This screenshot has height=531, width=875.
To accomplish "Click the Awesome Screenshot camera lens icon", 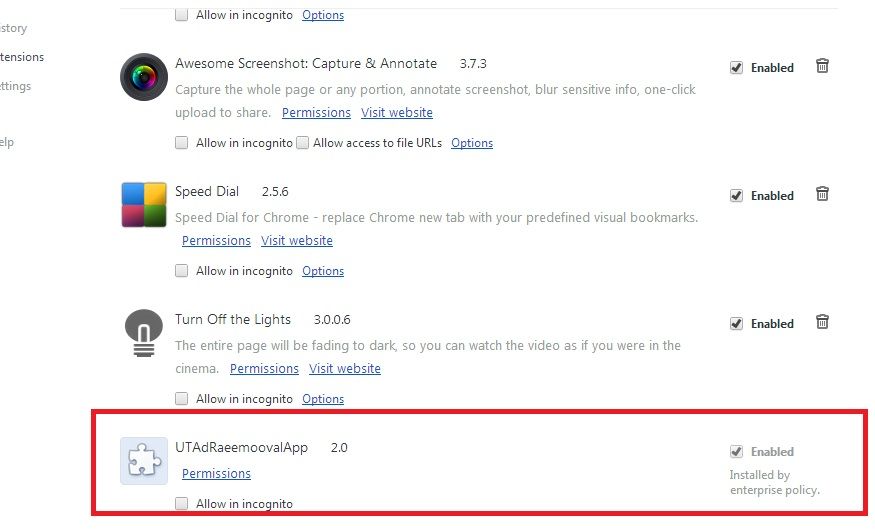I will pos(144,77).
